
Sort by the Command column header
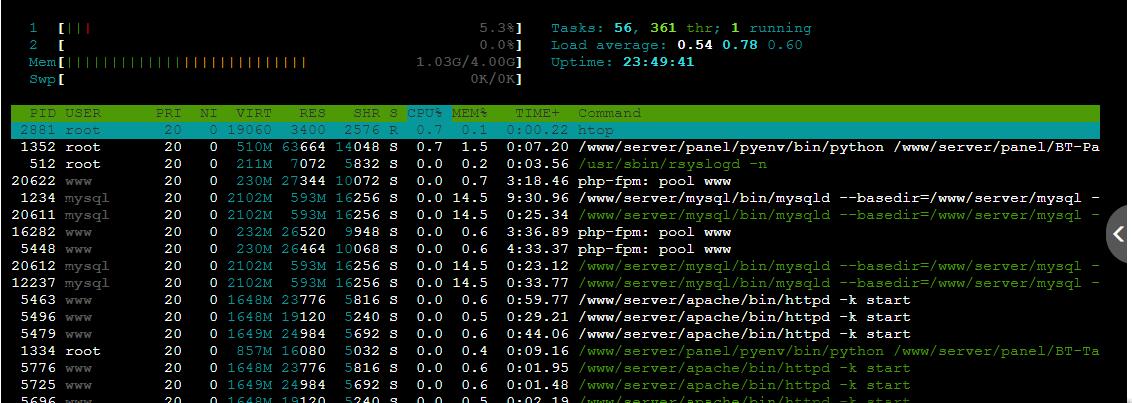tap(609, 113)
